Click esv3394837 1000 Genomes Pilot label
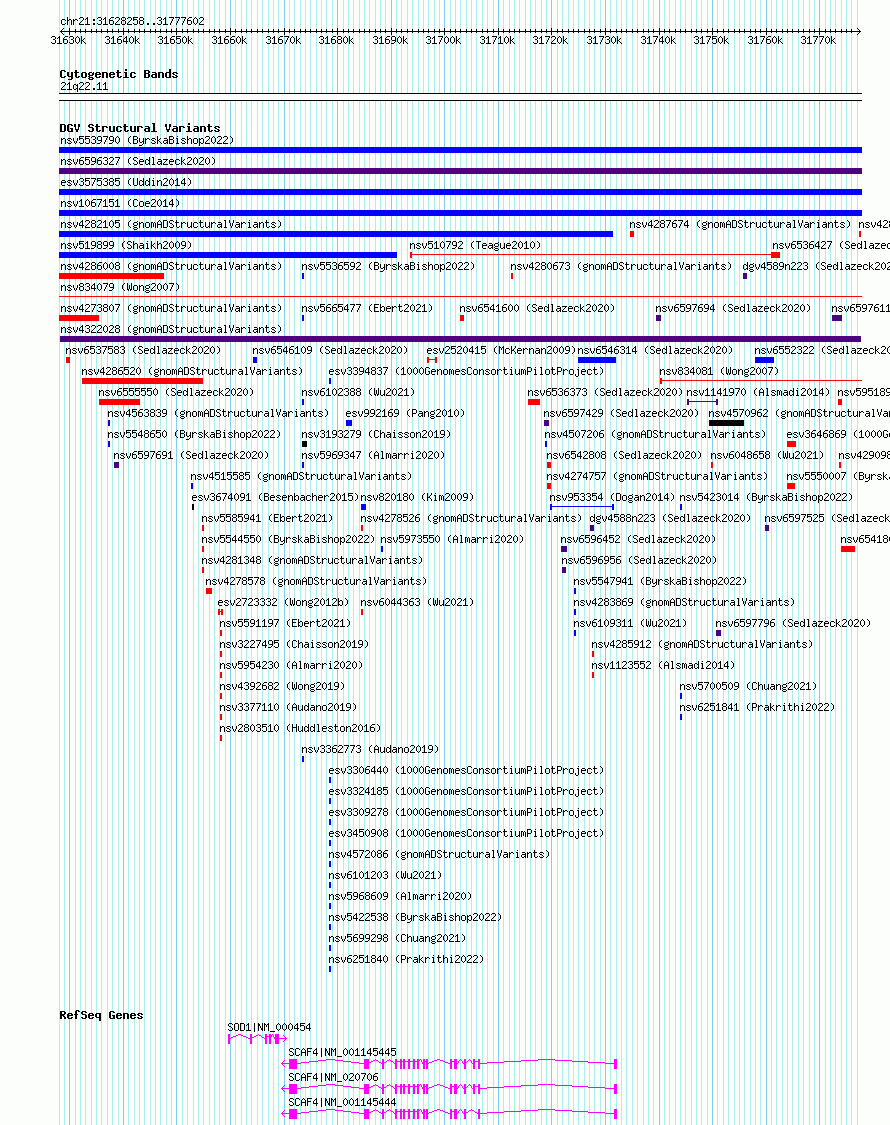 (466, 371)
